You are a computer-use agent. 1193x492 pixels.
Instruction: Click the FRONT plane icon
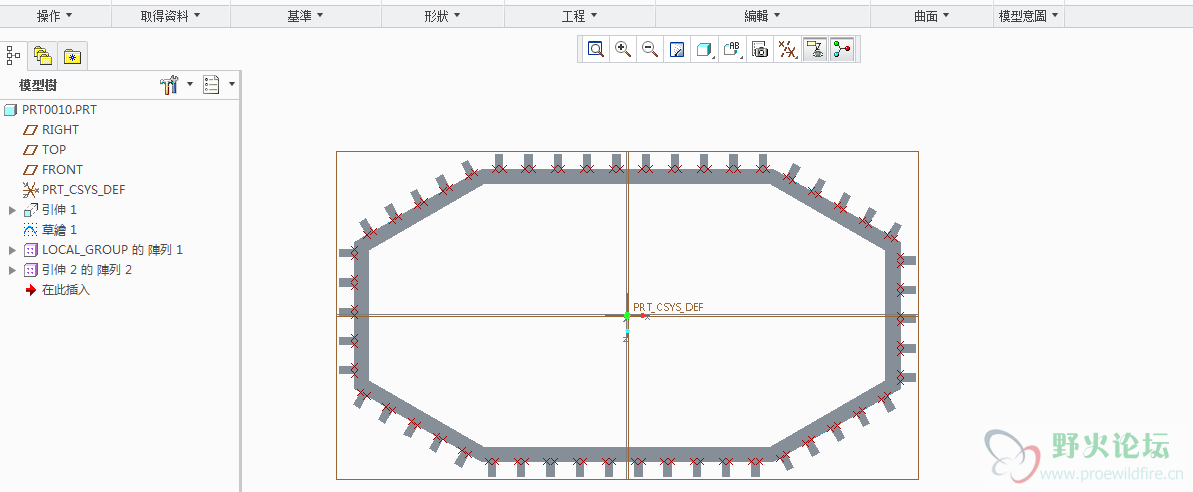coord(30,170)
